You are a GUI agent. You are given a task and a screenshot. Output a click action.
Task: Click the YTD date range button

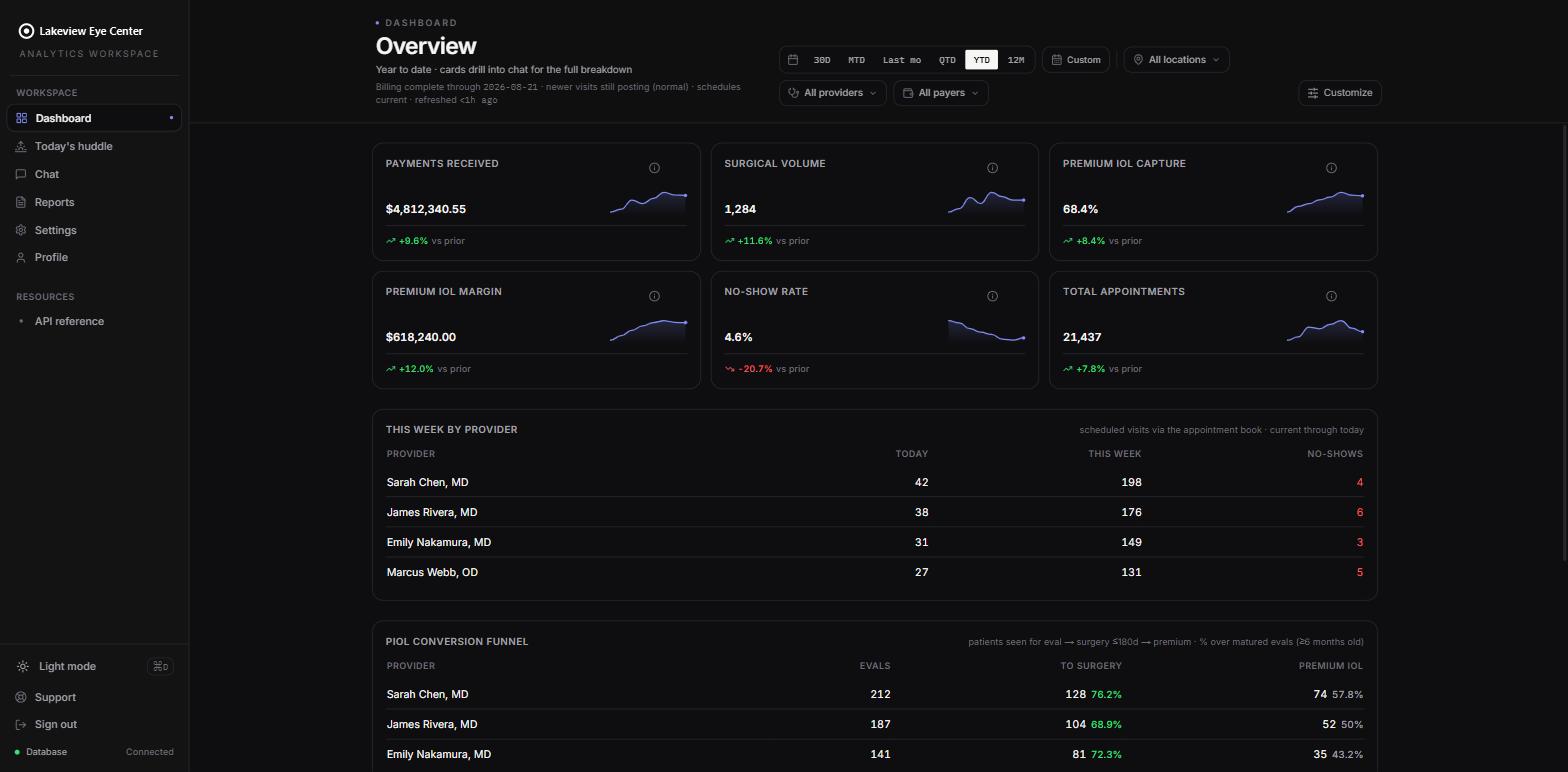982,60
